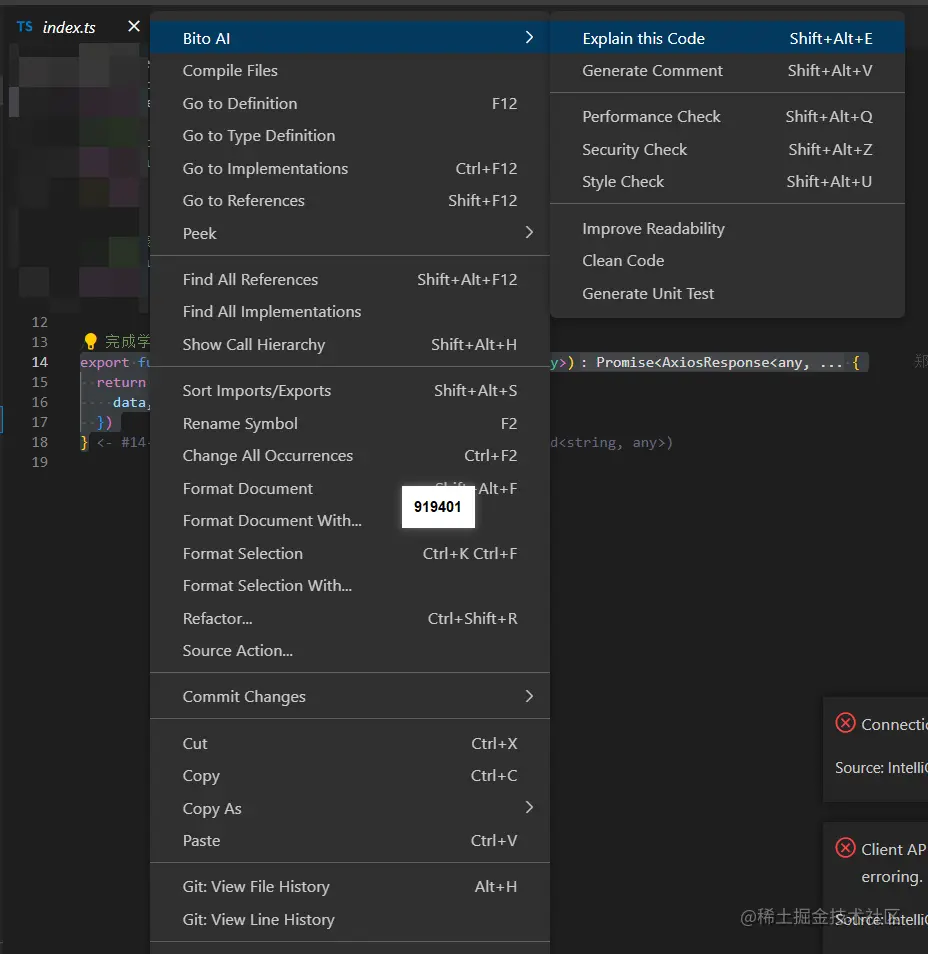Choose Rename Symbol
Viewport: 928px width, 954px height.
[x=350, y=423]
